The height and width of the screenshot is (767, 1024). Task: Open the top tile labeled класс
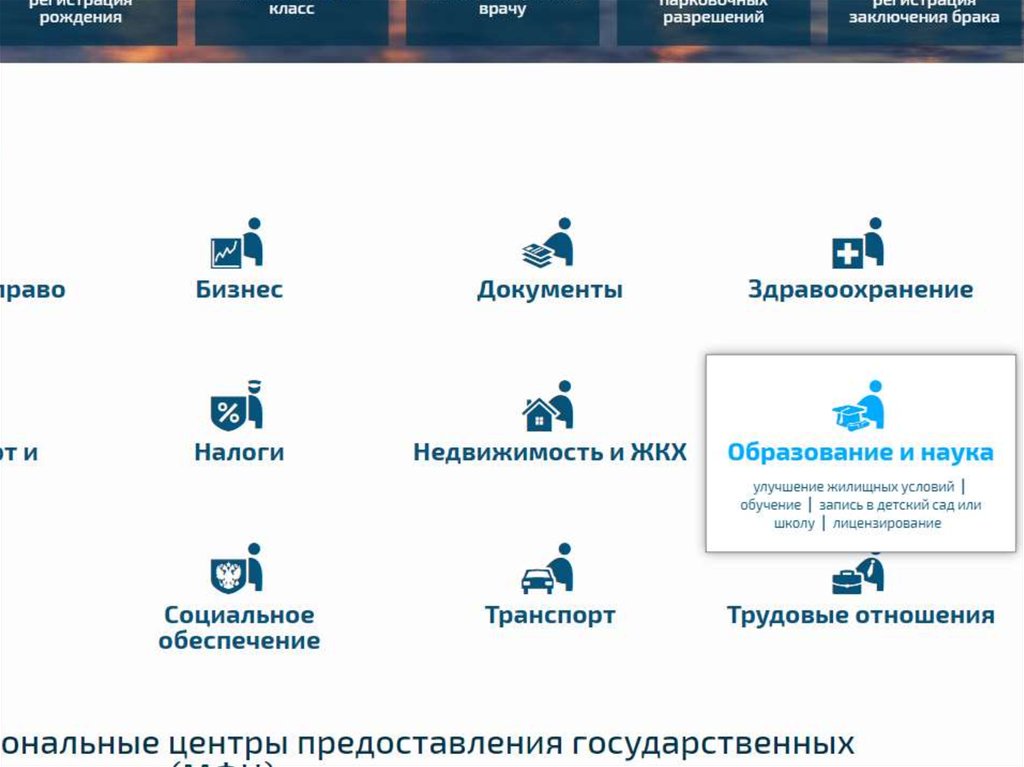[x=291, y=22]
